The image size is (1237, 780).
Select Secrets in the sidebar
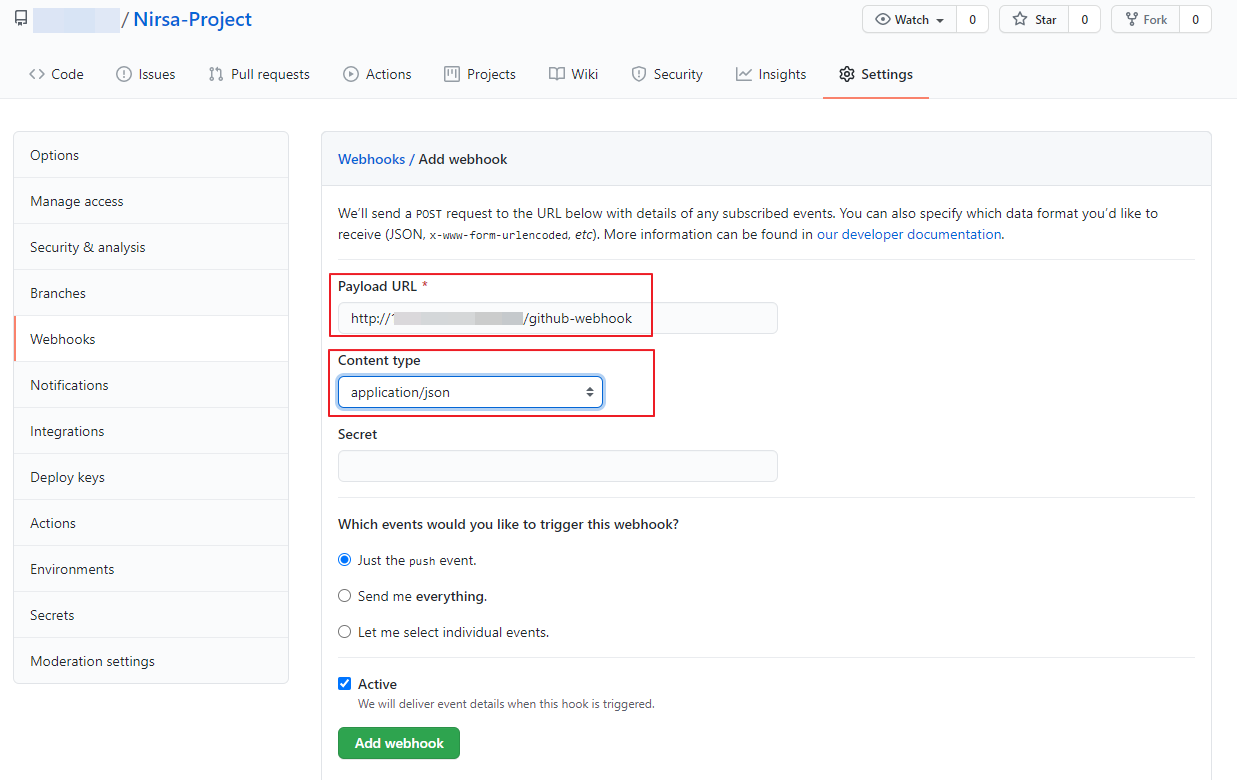pos(151,615)
